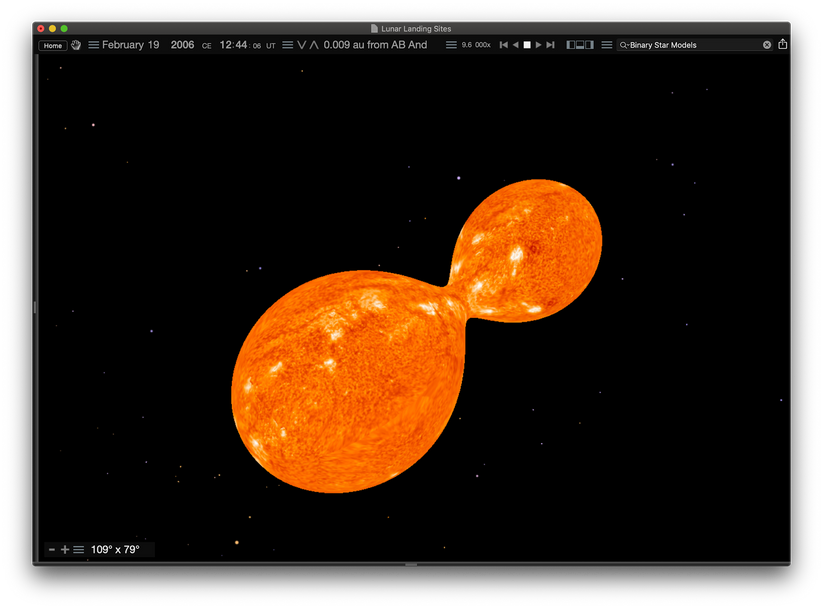This screenshot has width=823, height=609.
Task: Toggle the UT time zone label
Action: pyautogui.click(x=270, y=45)
